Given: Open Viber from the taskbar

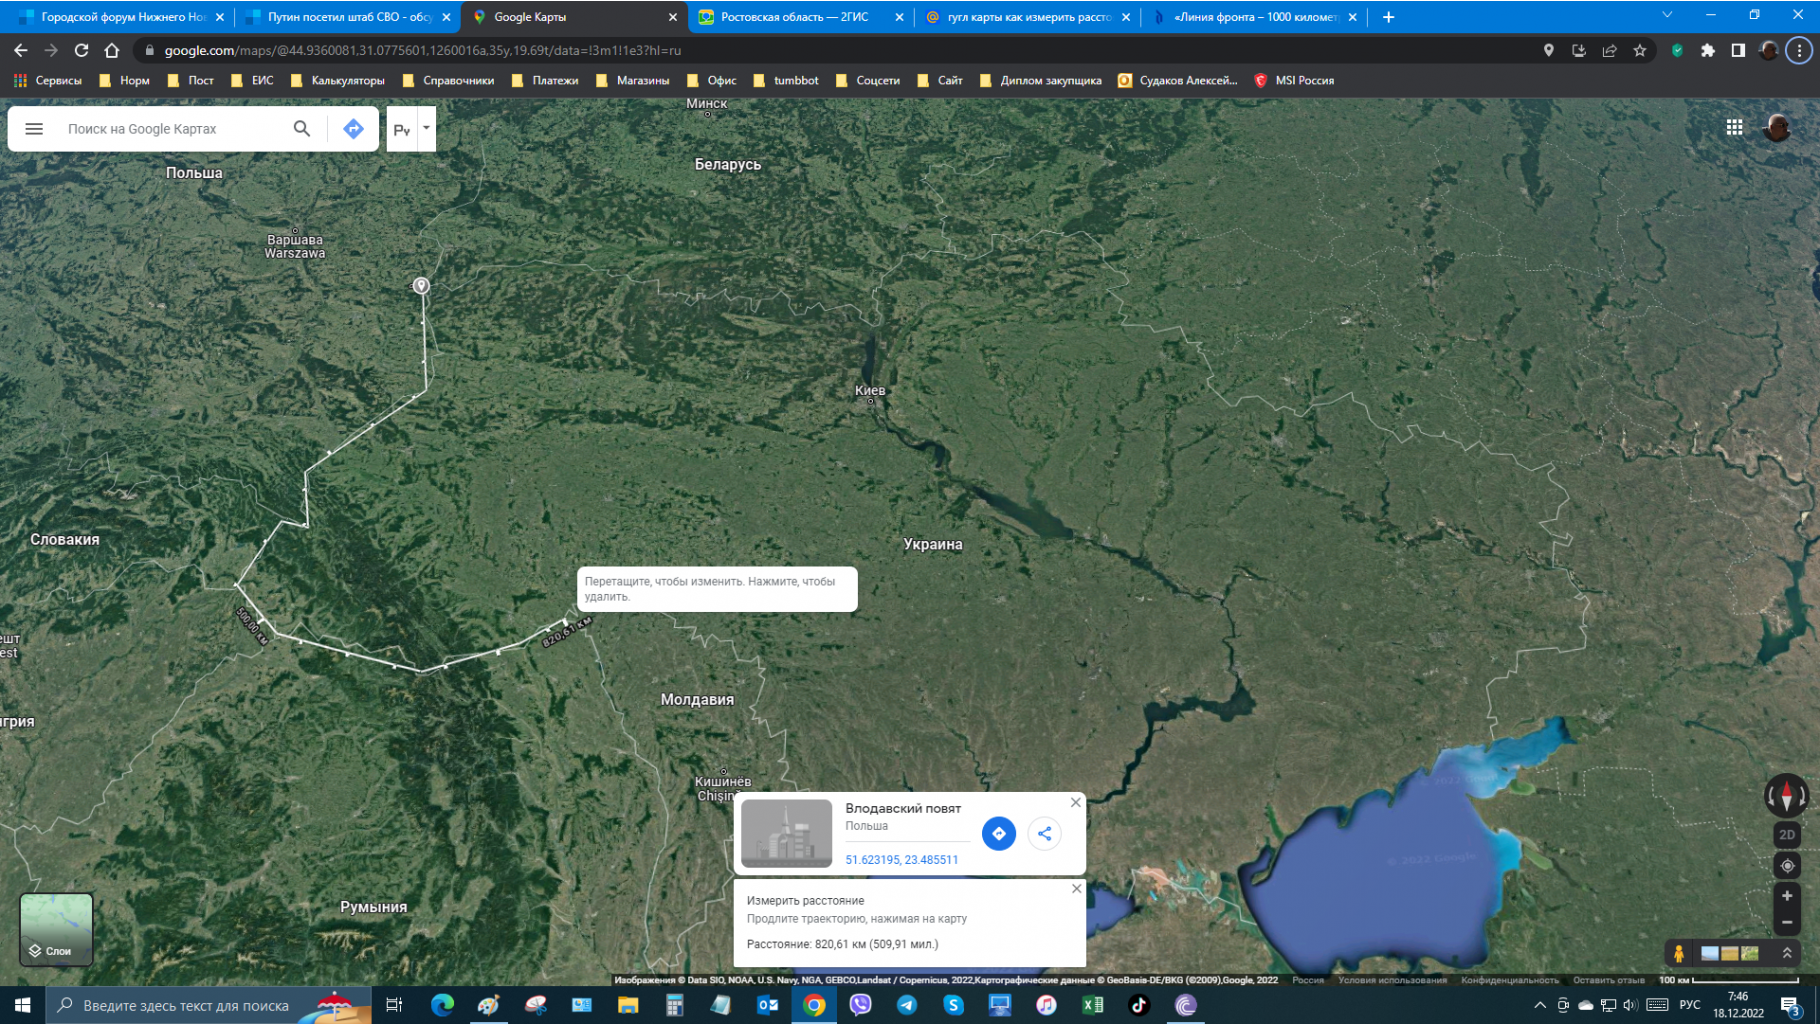Looking at the screenshot, I should (x=860, y=1005).
